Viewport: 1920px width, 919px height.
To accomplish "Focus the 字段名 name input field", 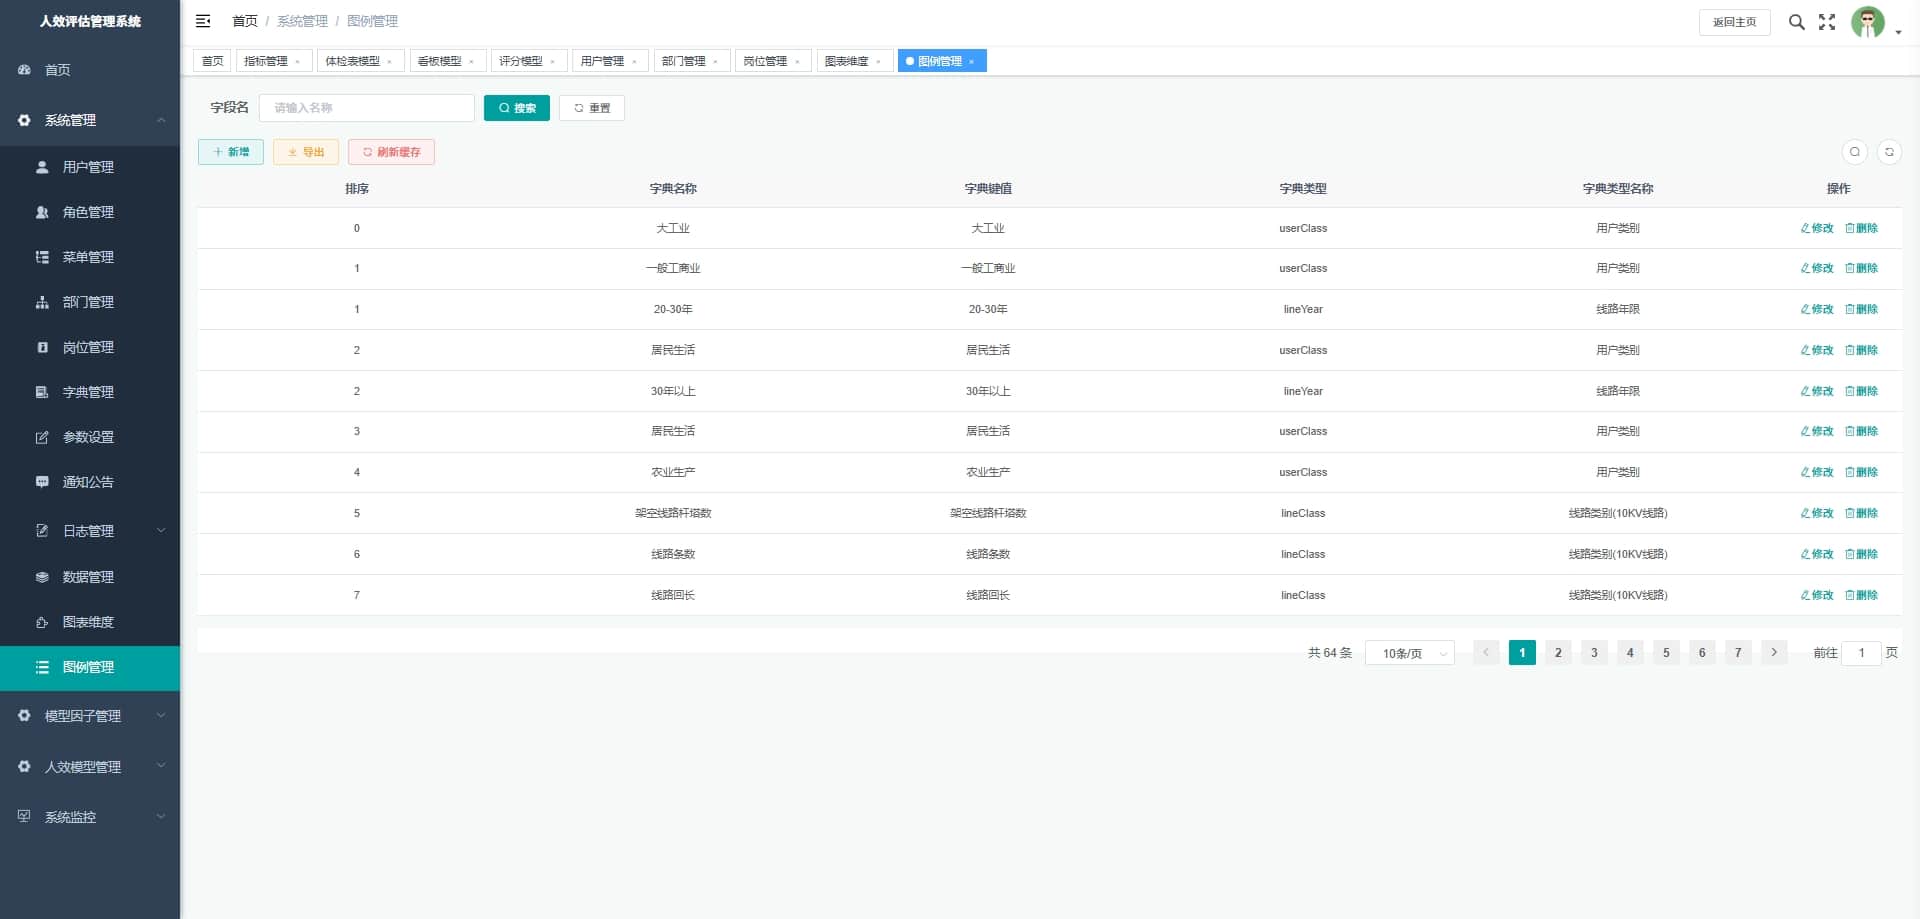I will (367, 108).
